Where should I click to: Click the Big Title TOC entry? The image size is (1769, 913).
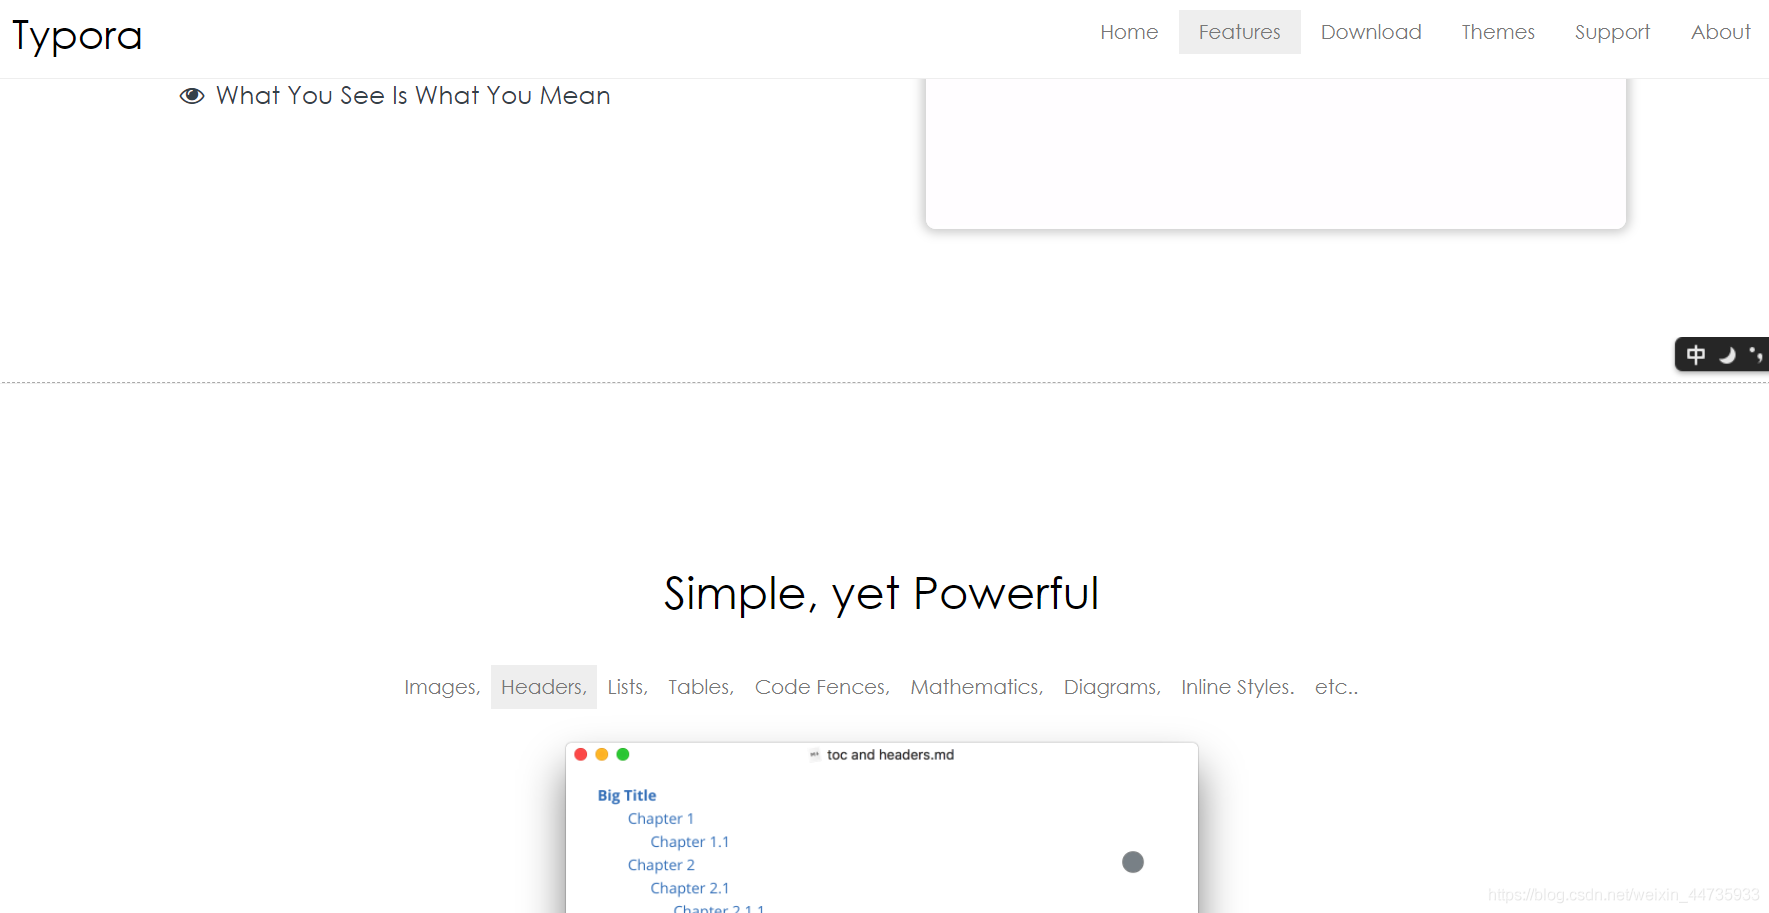627,795
